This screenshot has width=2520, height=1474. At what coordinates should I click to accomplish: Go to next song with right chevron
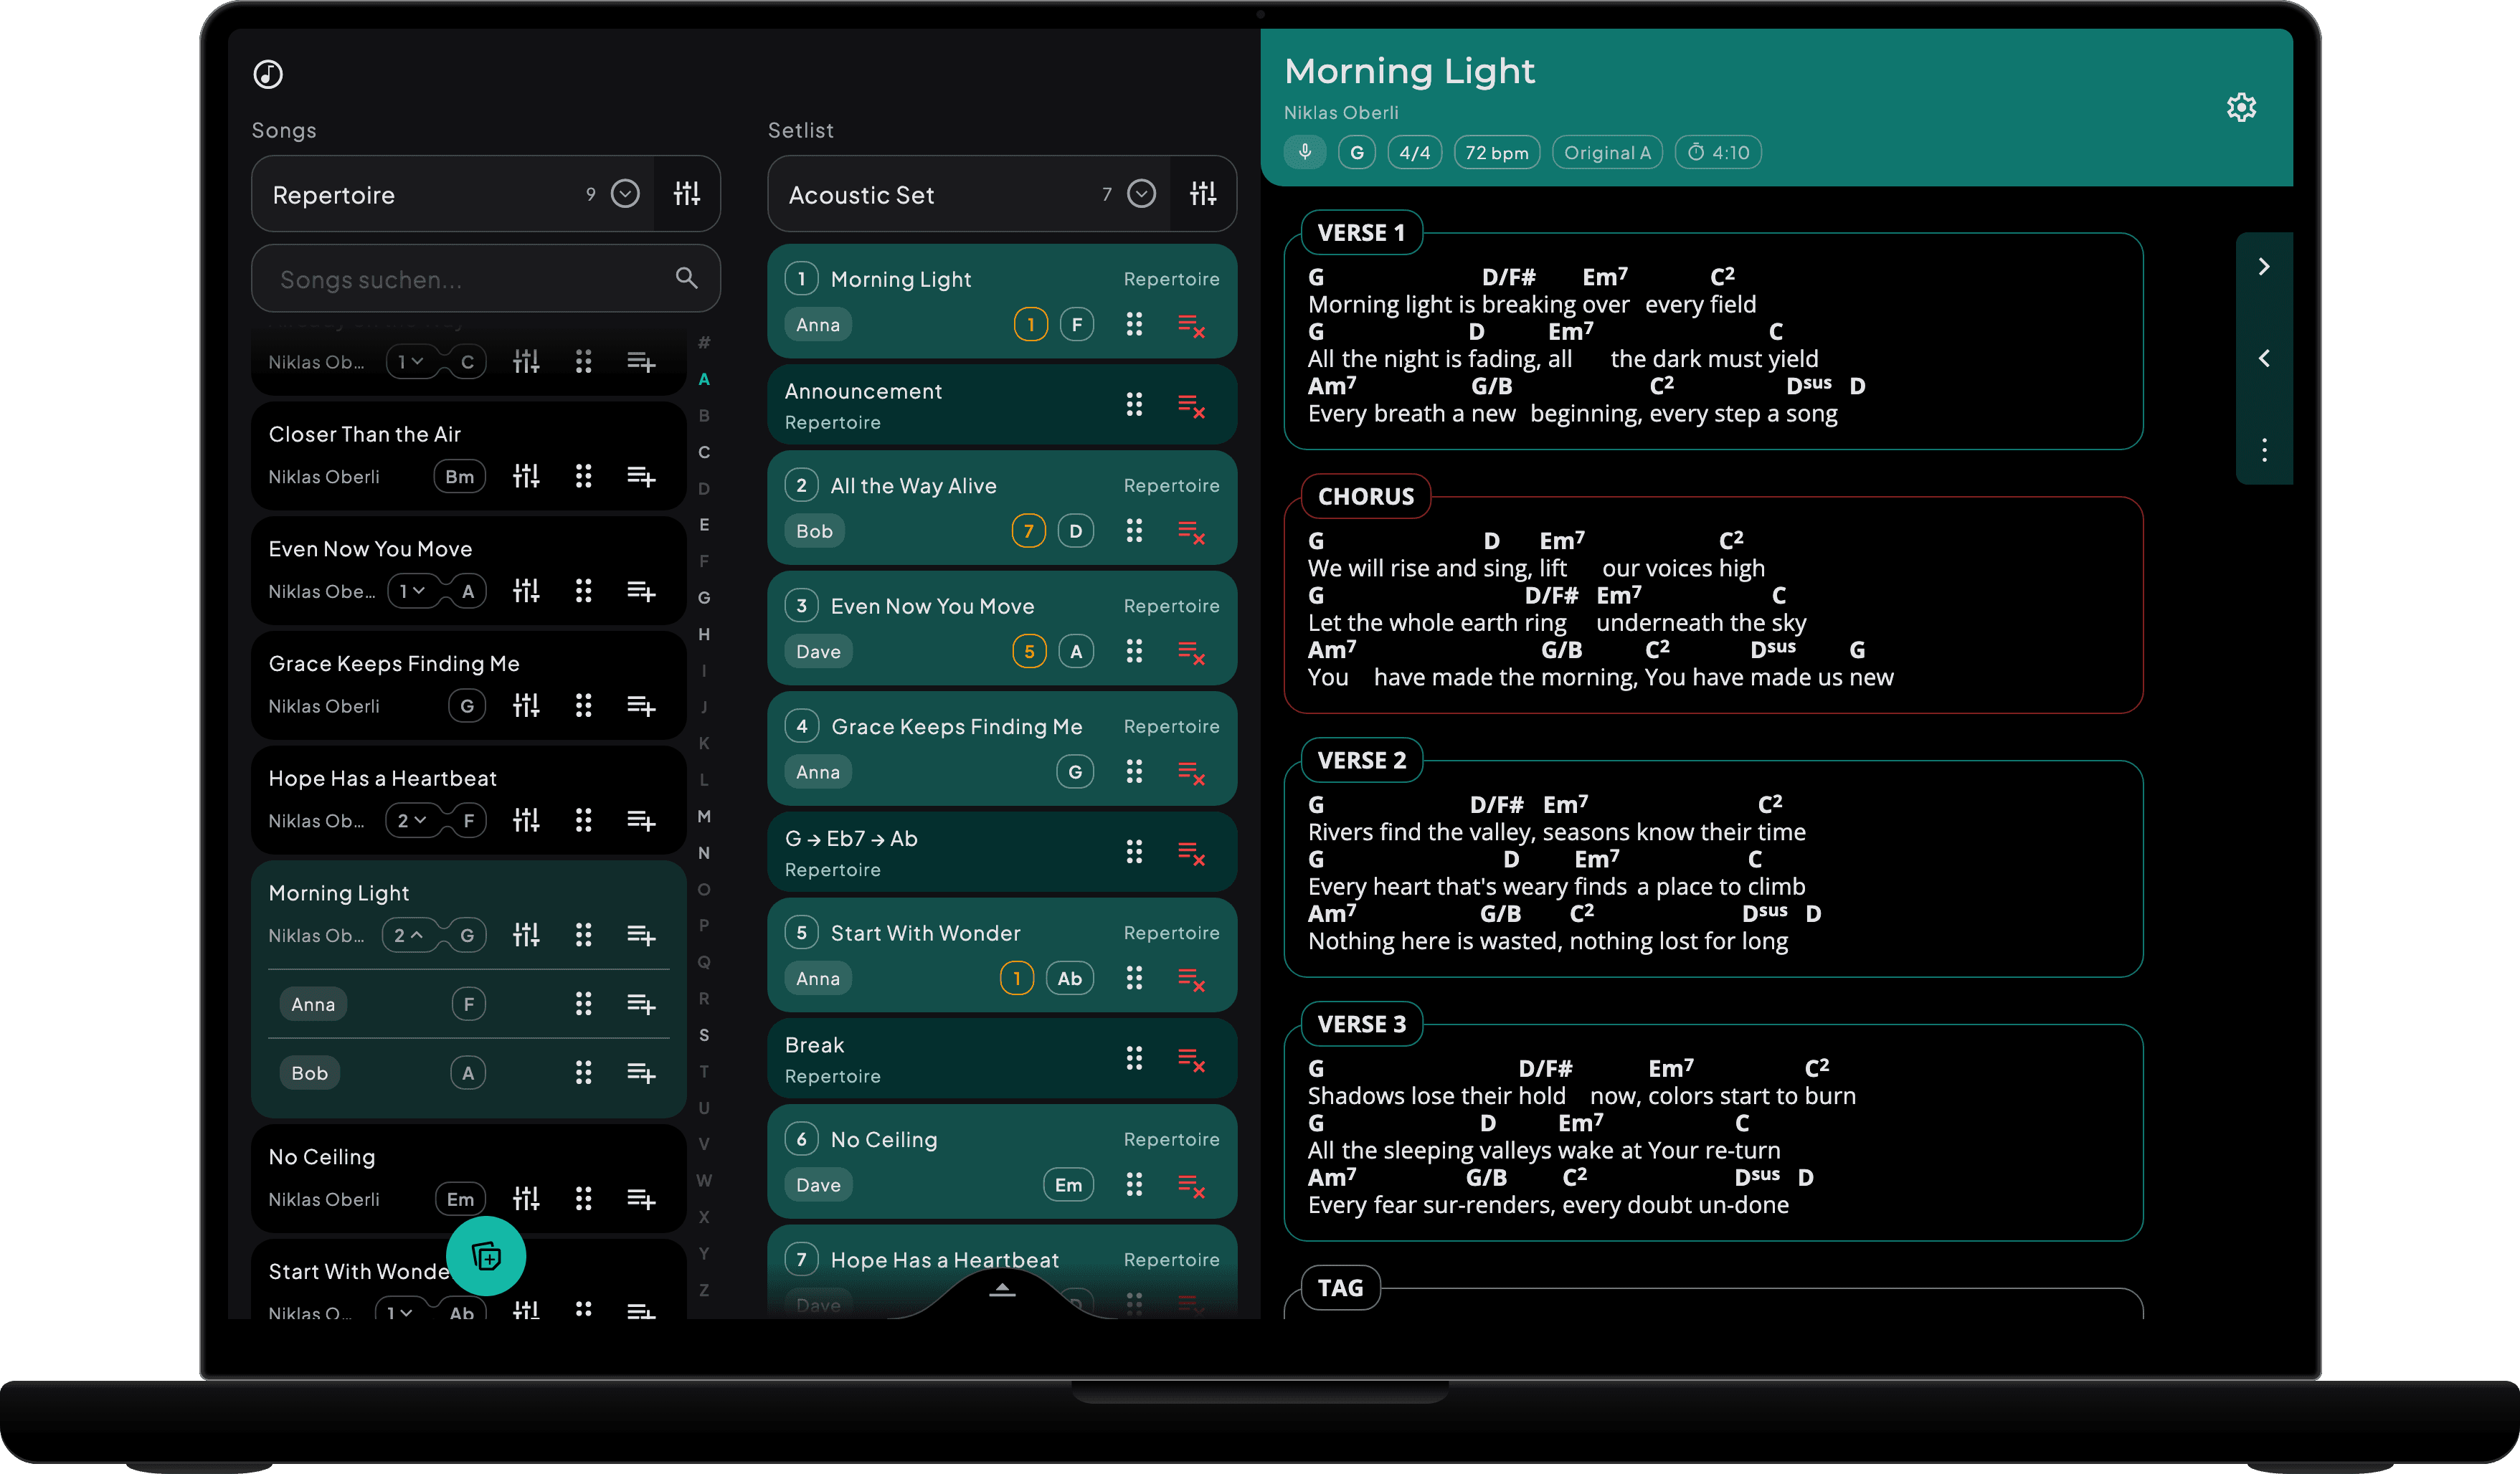click(2264, 266)
